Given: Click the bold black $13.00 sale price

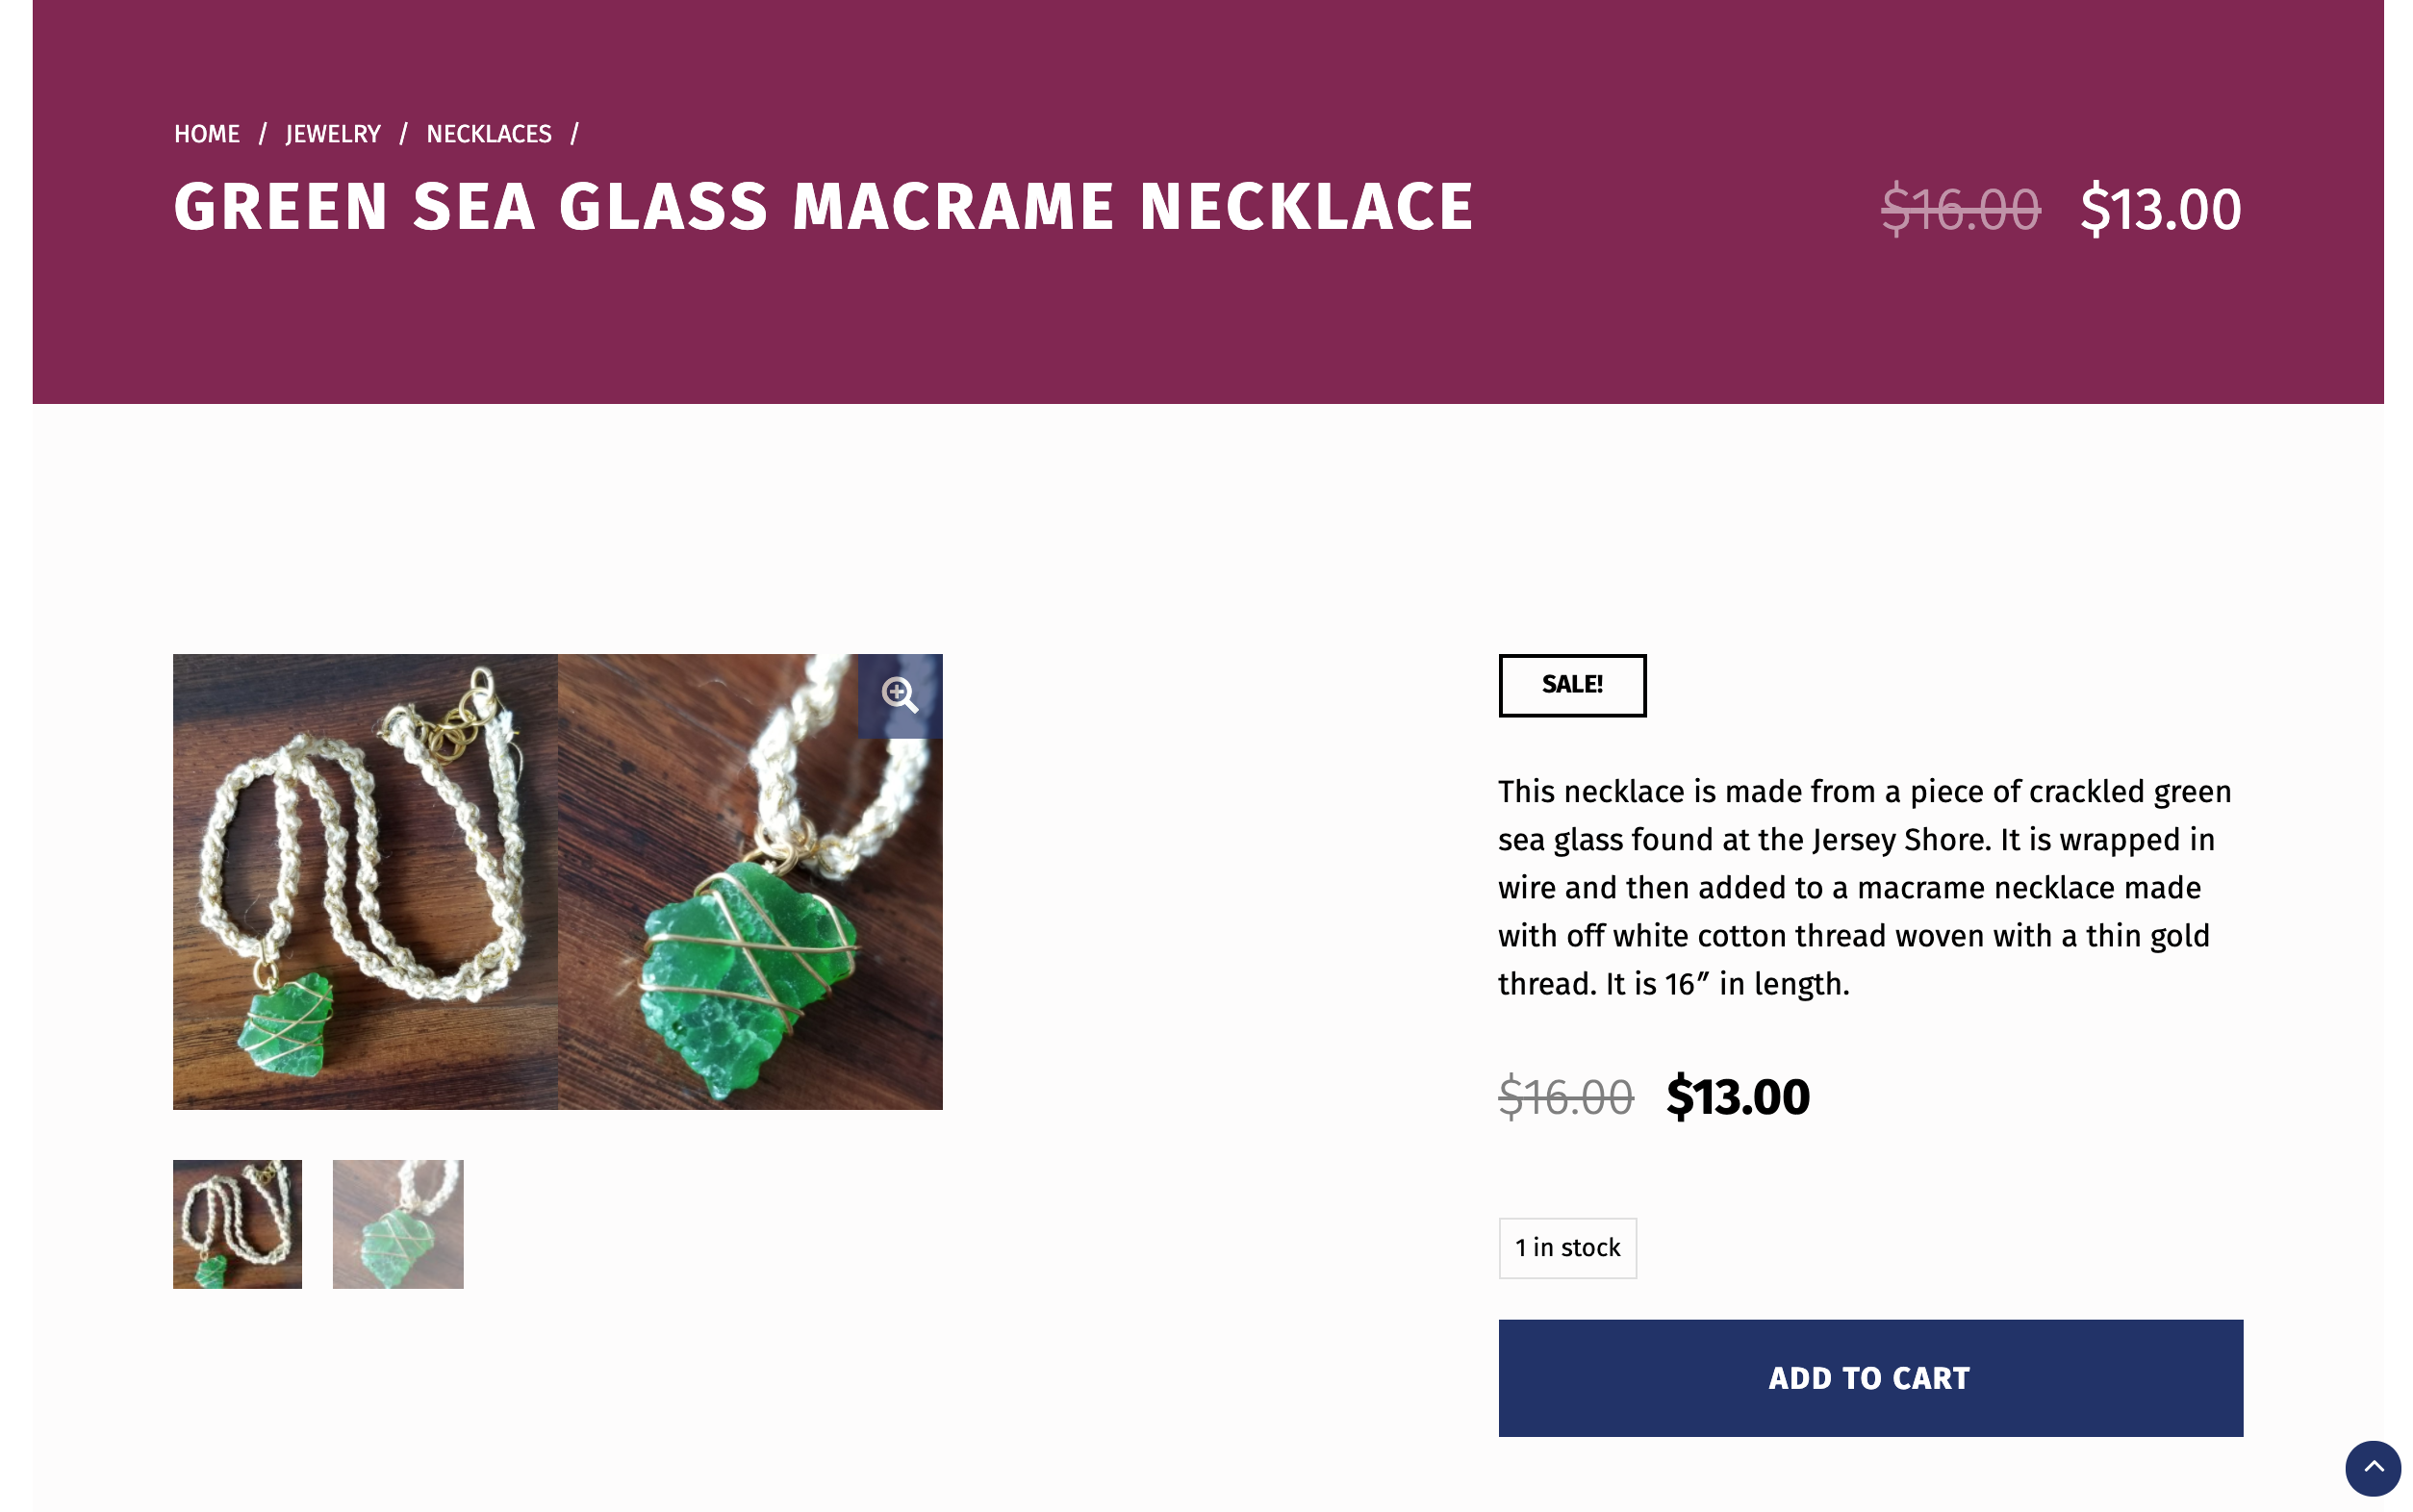Looking at the screenshot, I should [1737, 1096].
